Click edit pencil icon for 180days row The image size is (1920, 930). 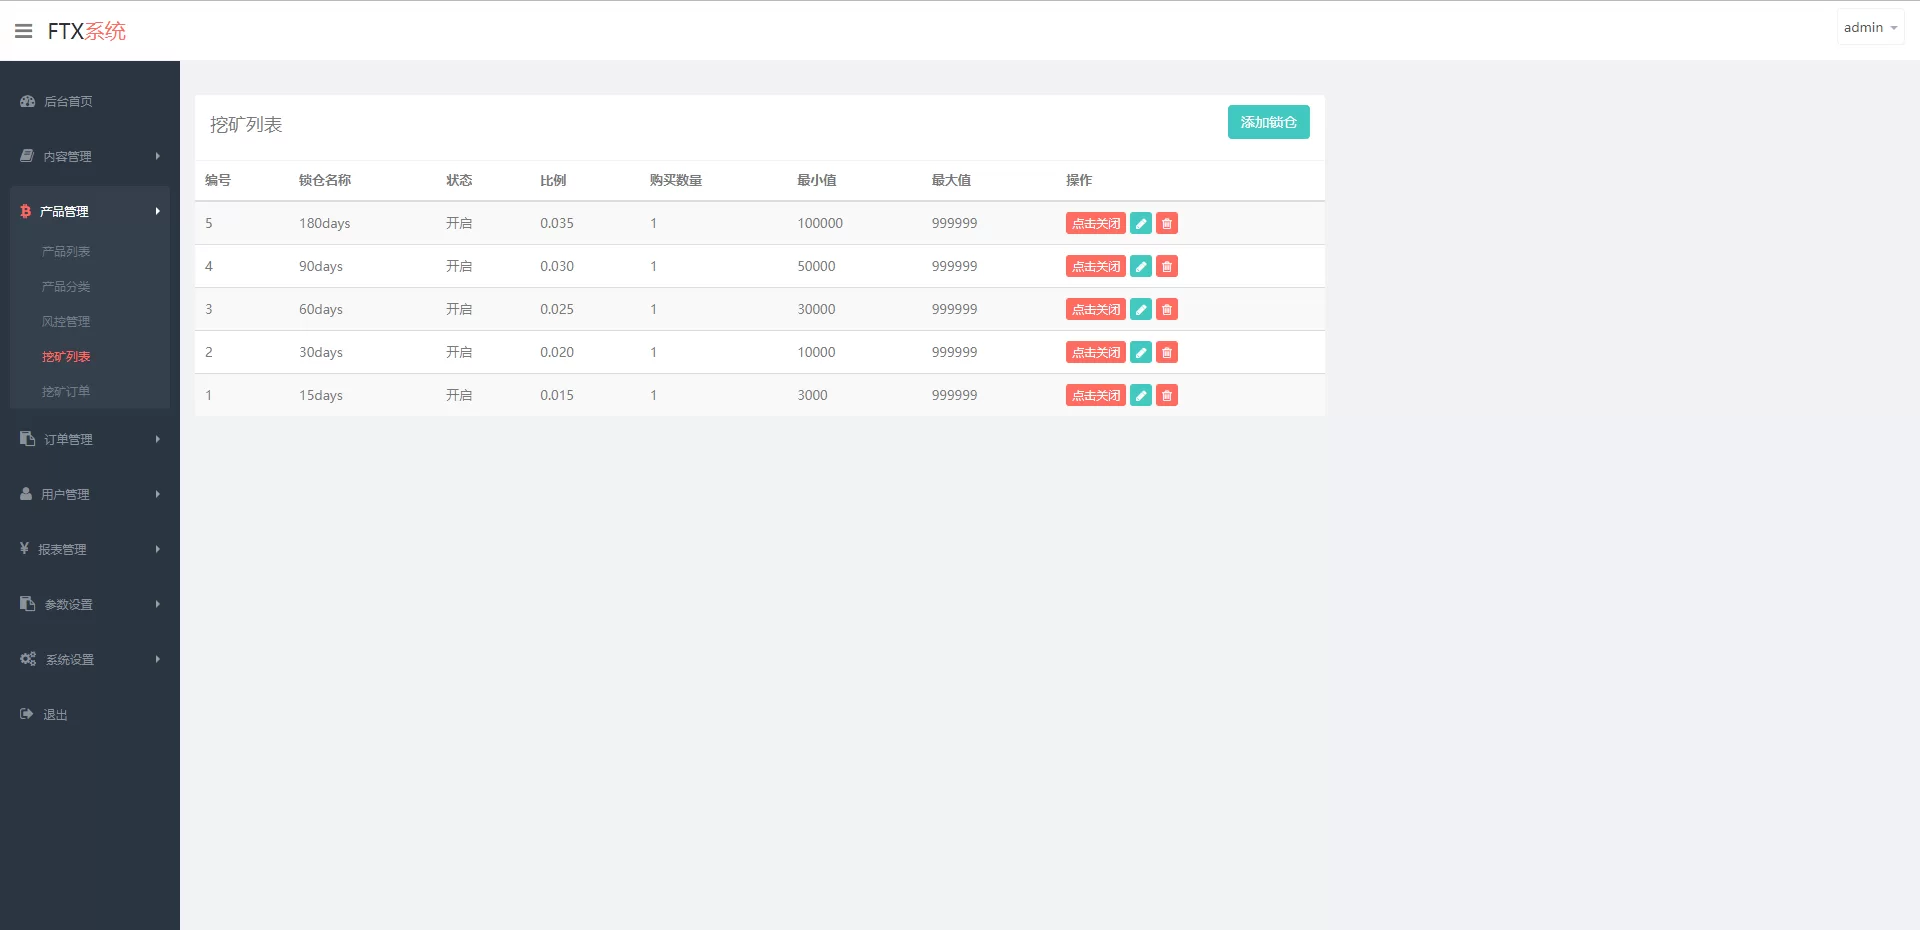point(1140,223)
